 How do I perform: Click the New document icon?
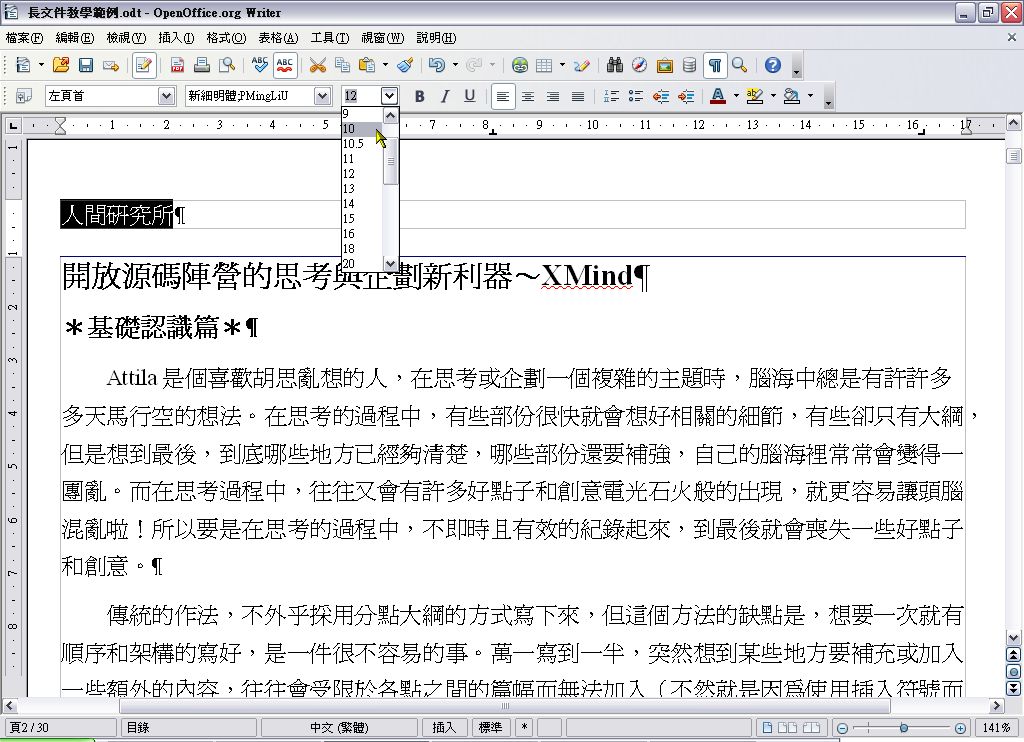pos(23,65)
